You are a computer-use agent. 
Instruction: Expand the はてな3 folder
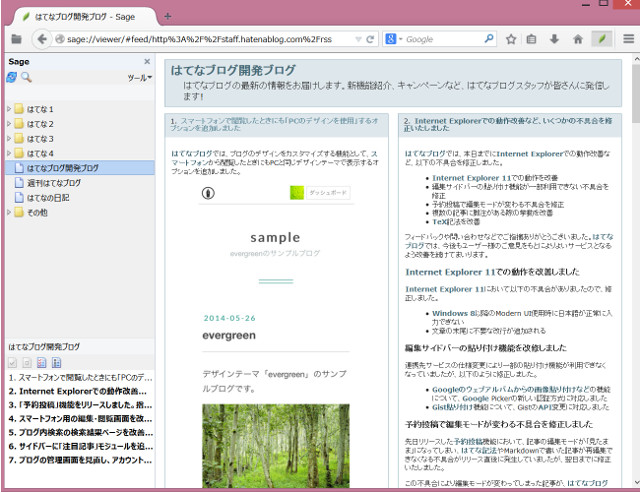click(x=9, y=138)
